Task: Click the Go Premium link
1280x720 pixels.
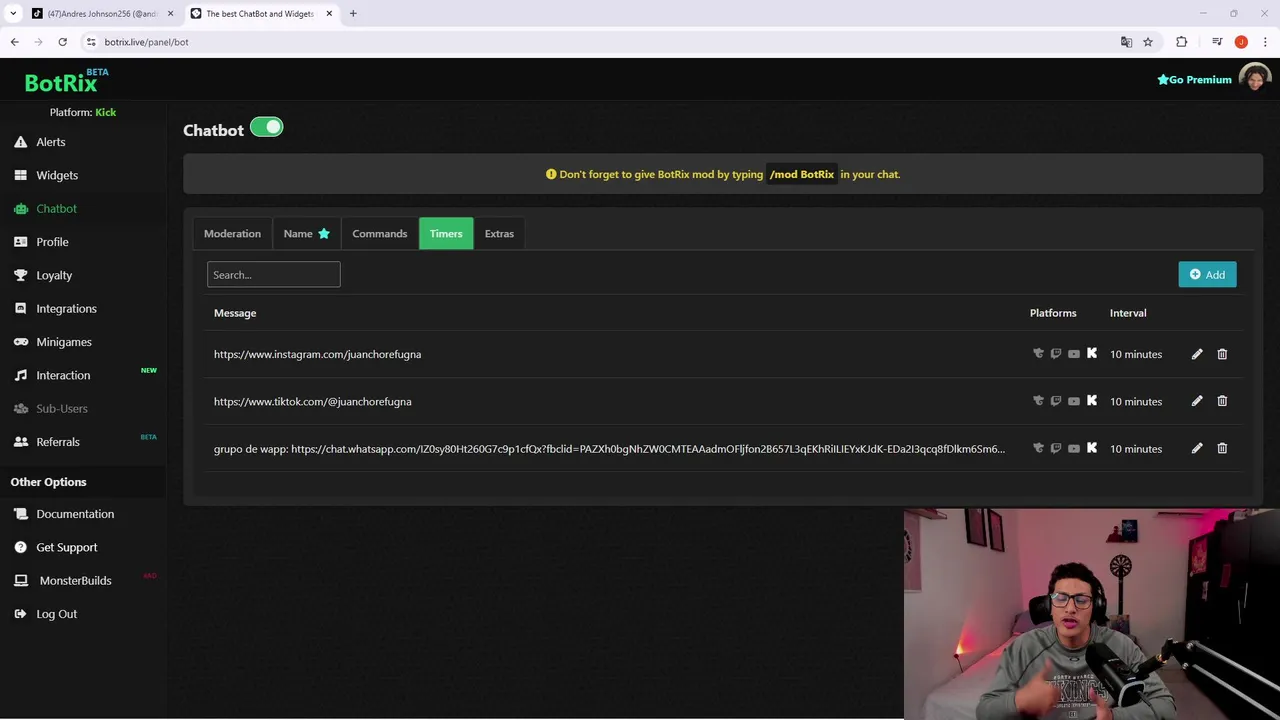Action: 1194,80
